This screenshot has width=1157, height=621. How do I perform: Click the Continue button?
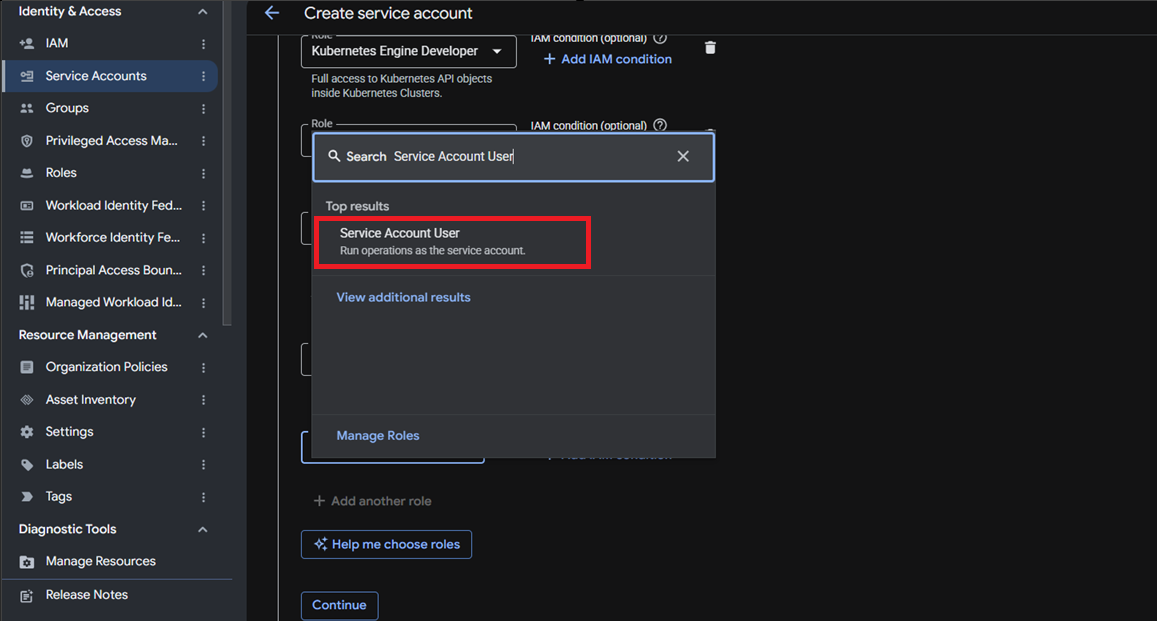pyautogui.click(x=339, y=606)
